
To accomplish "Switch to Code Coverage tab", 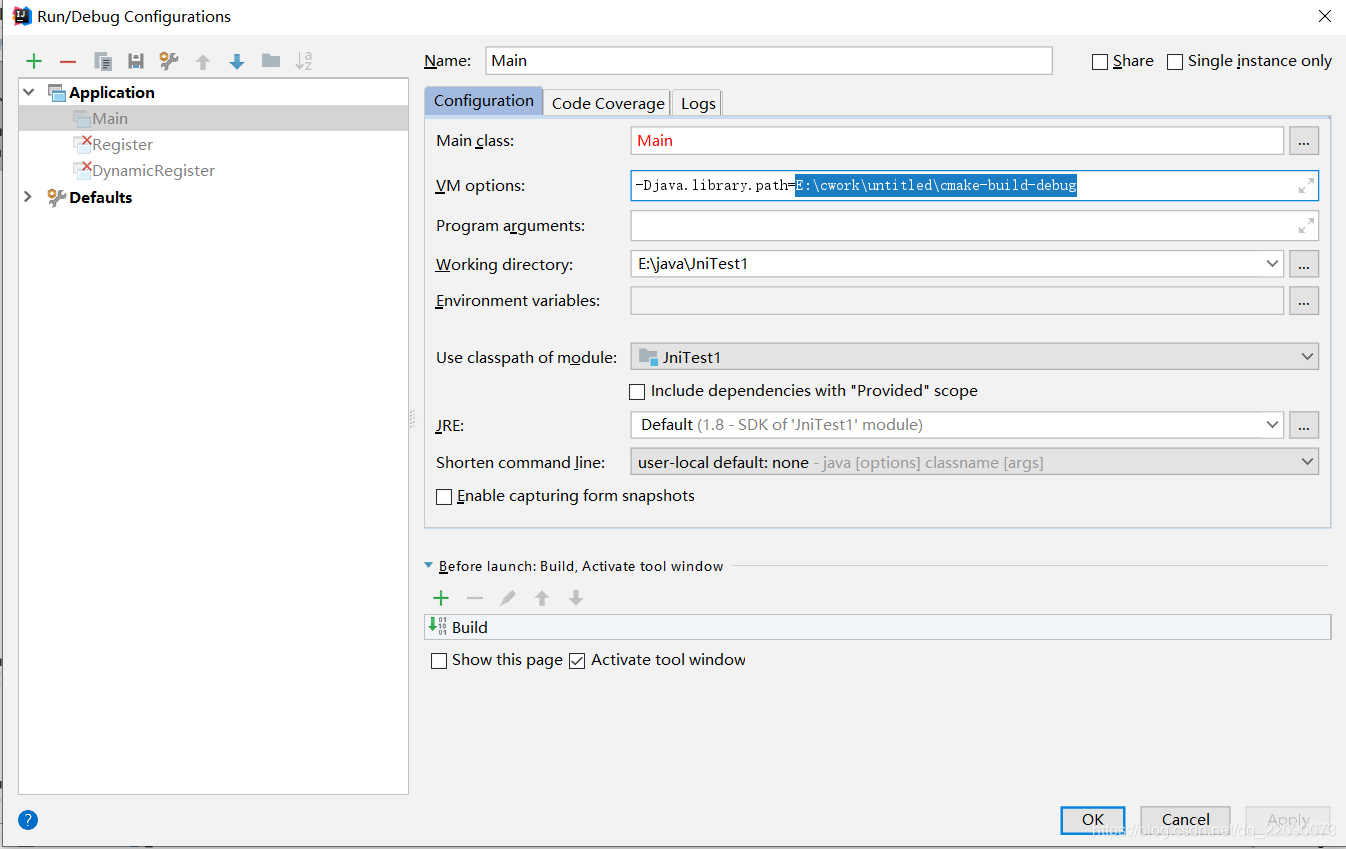I will [x=608, y=103].
